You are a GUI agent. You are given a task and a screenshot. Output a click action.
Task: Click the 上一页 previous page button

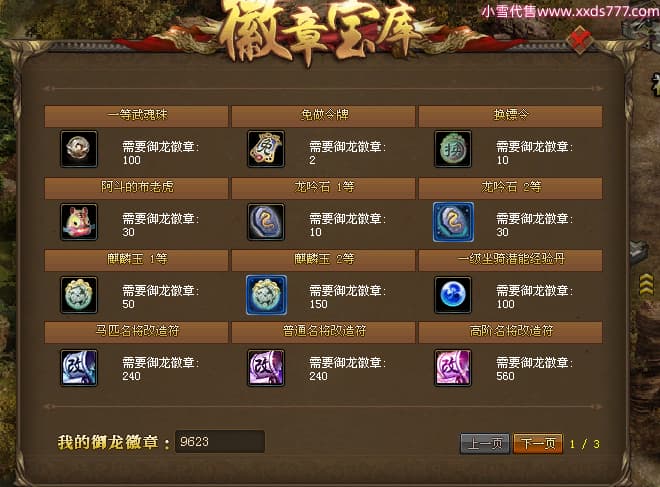pyautogui.click(x=485, y=443)
